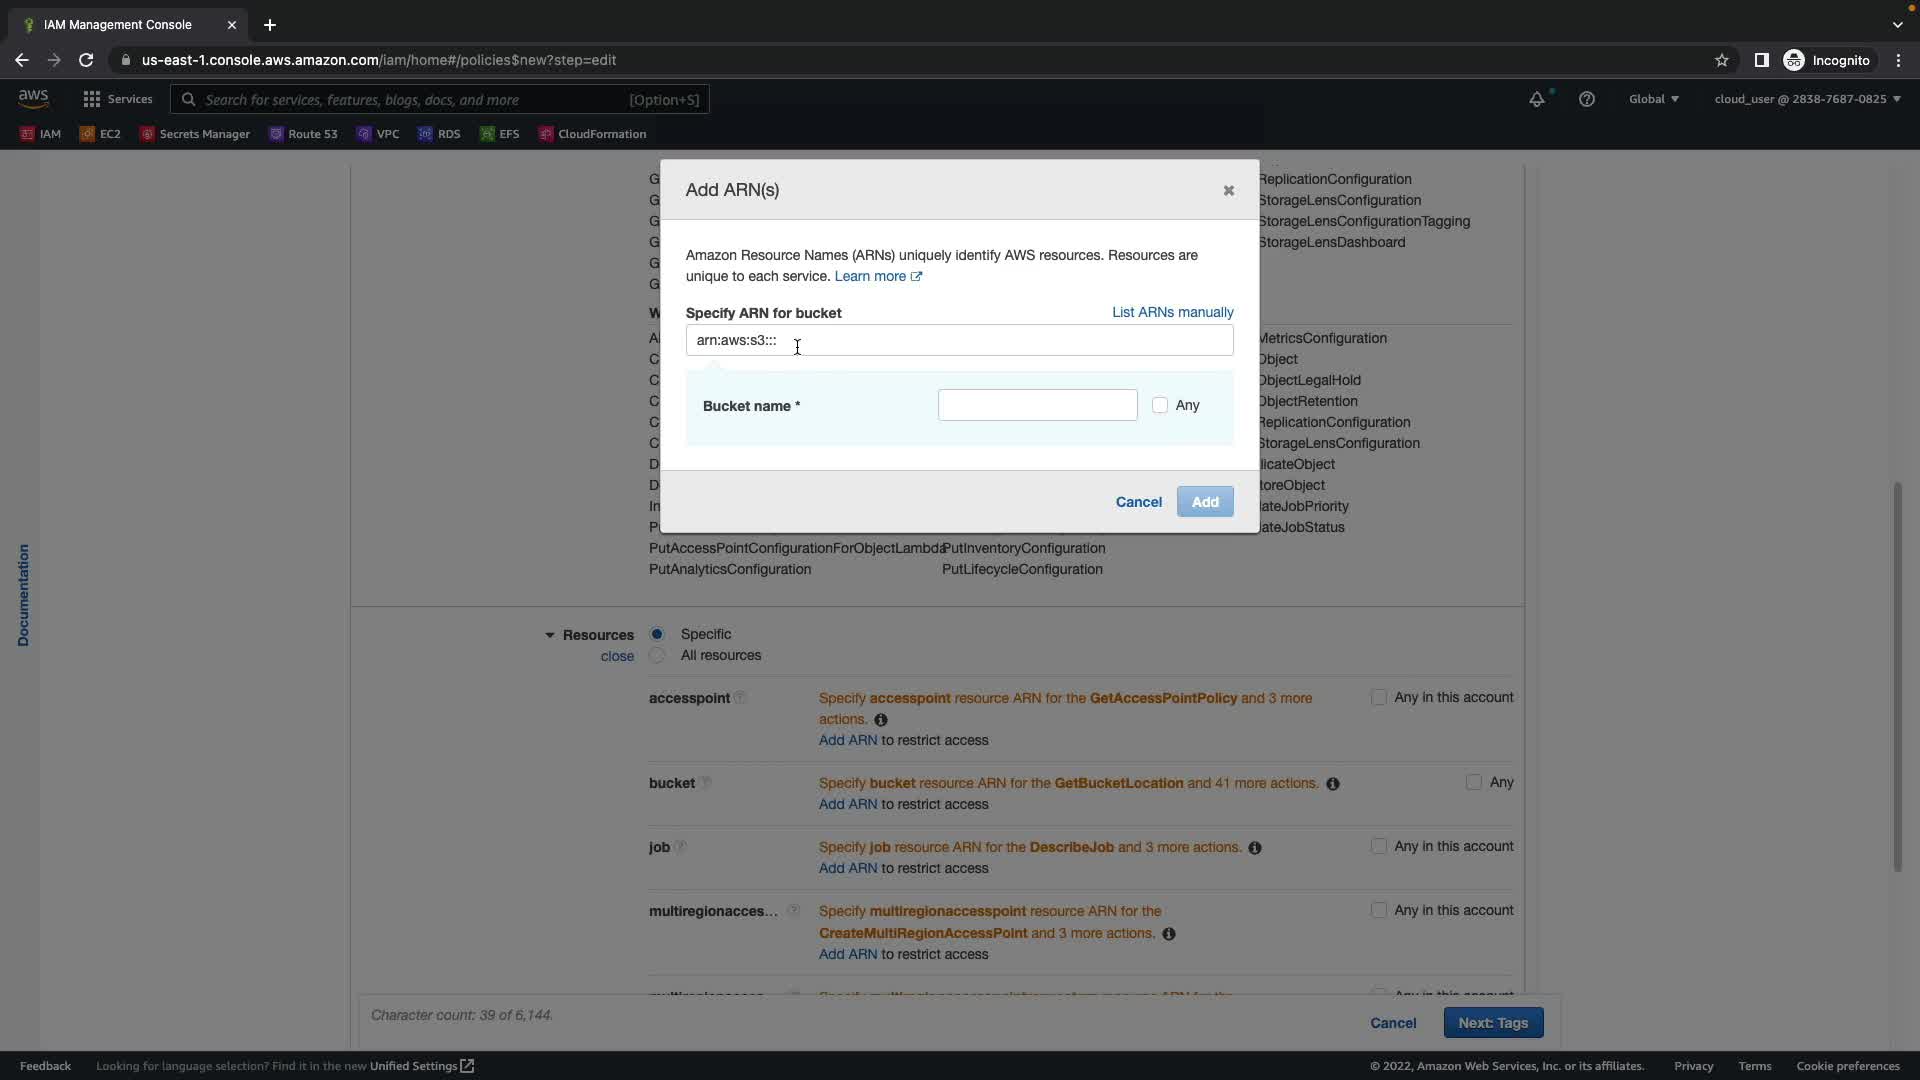The image size is (1920, 1080).
Task: Collapse the Resources section triangle
Action: click(x=549, y=636)
